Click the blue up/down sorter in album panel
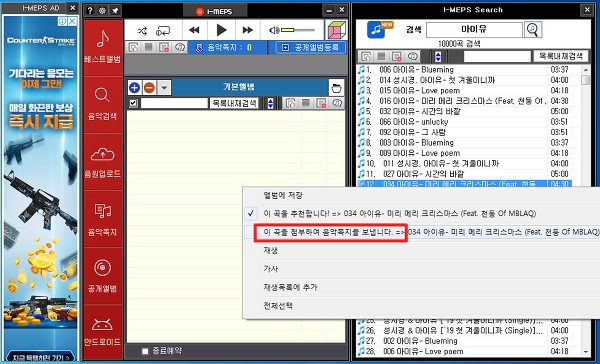Viewport: 600px width, 364px height. point(271,103)
